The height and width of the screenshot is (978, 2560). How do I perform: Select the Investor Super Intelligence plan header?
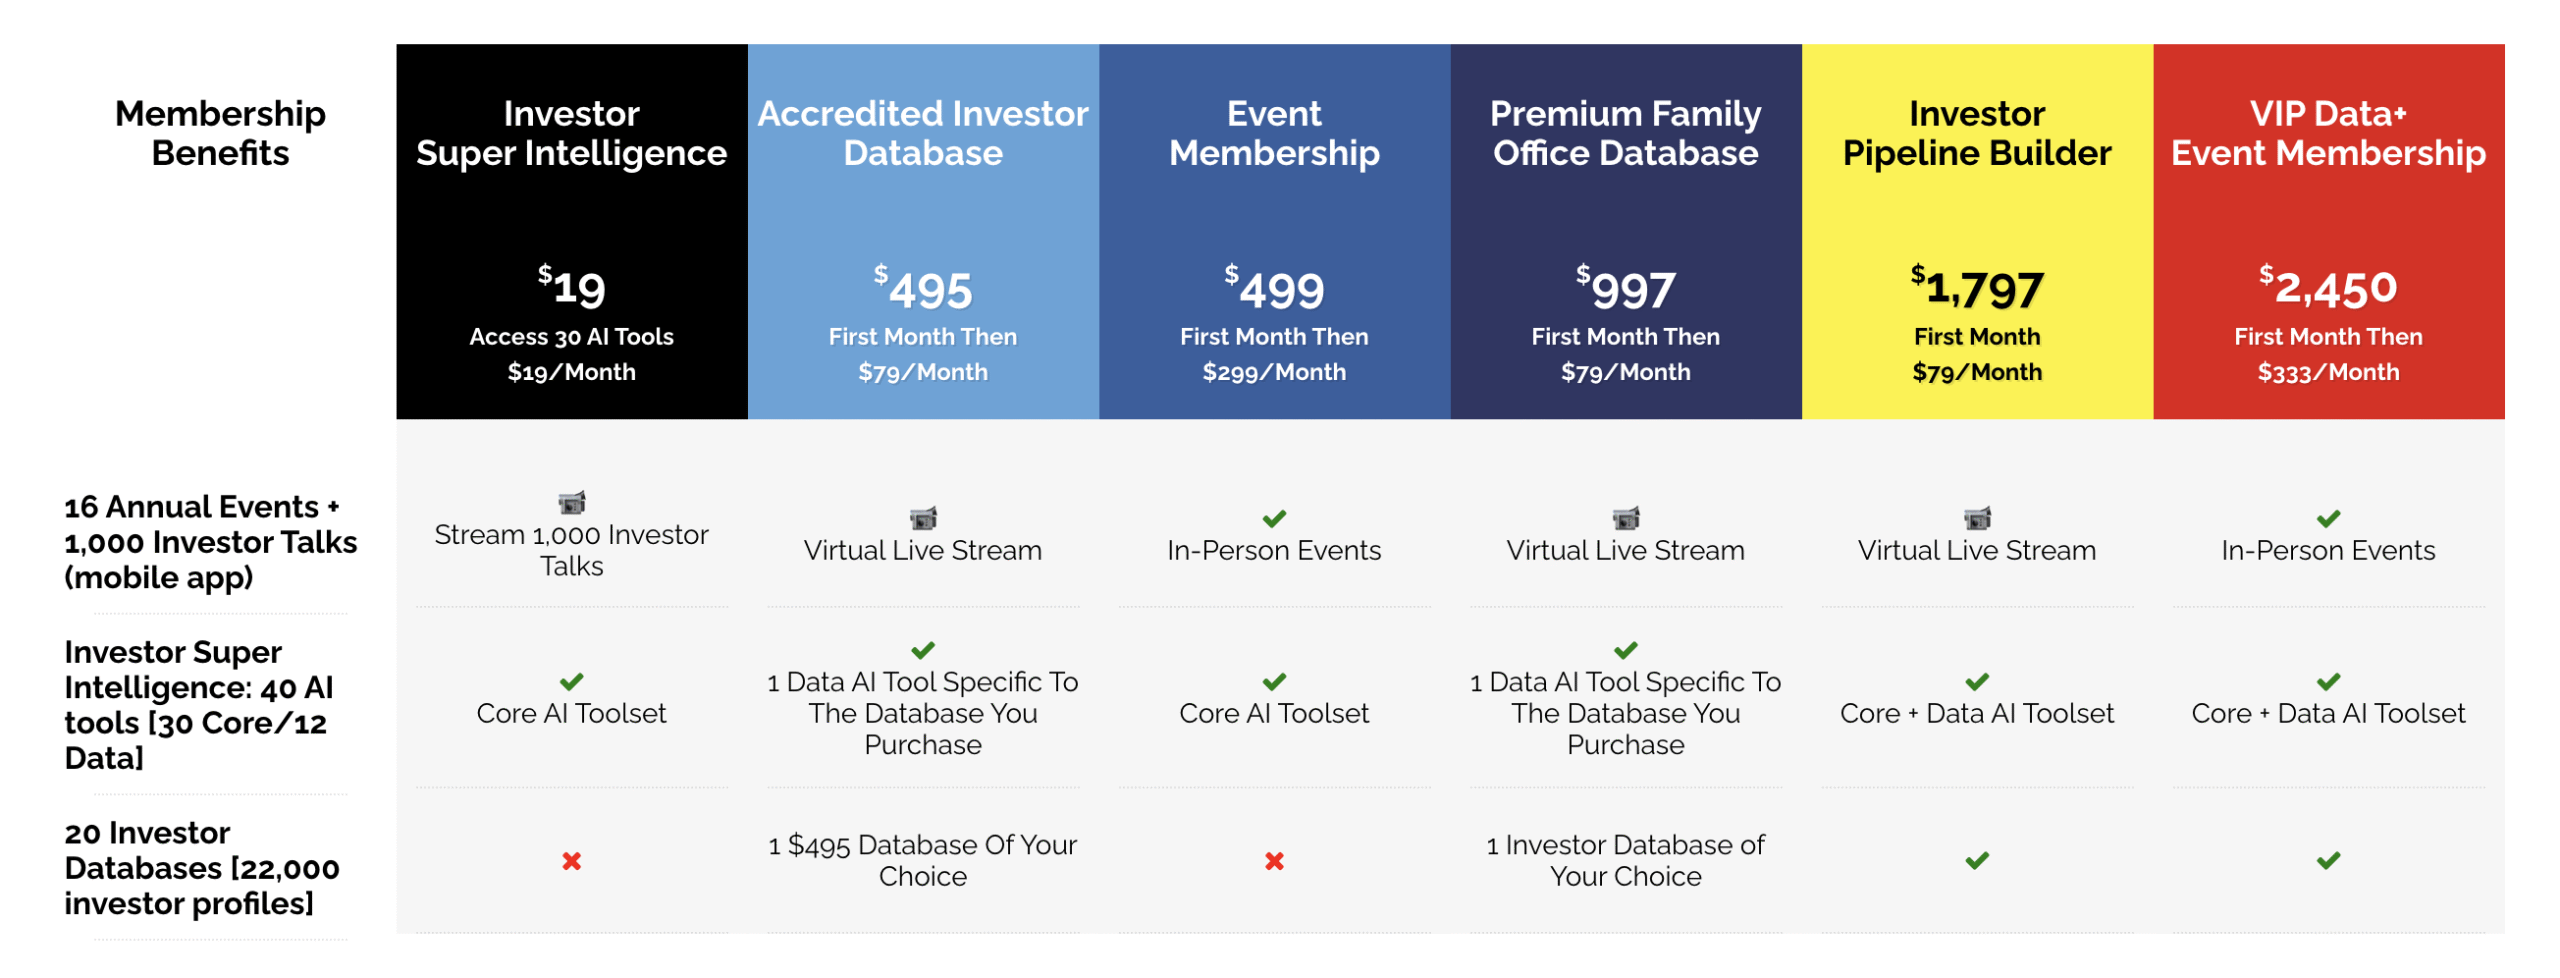pyautogui.click(x=571, y=231)
